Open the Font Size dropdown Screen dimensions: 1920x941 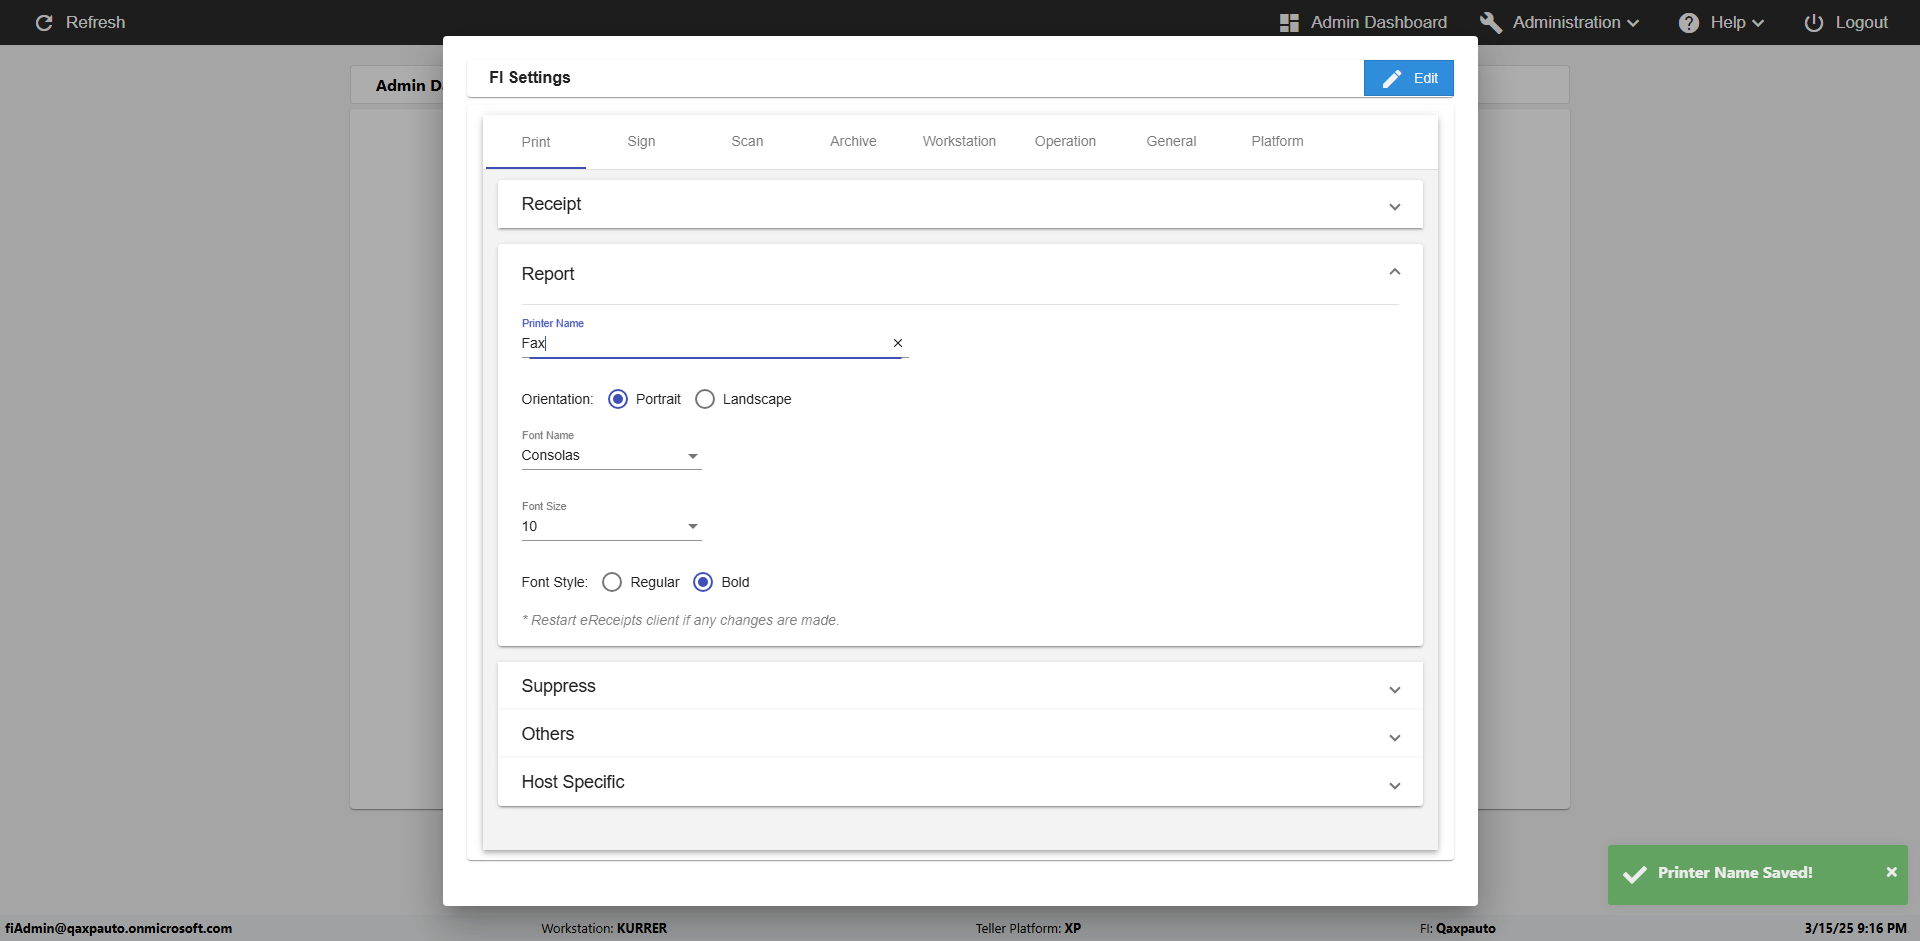coord(611,527)
